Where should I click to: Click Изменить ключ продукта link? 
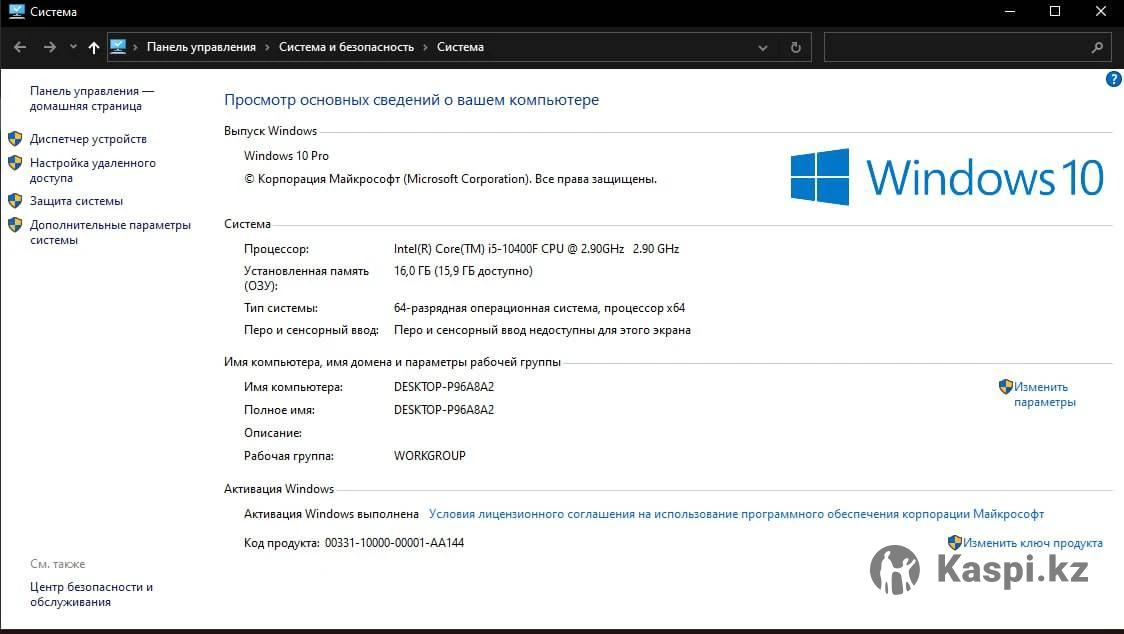pos(1032,543)
